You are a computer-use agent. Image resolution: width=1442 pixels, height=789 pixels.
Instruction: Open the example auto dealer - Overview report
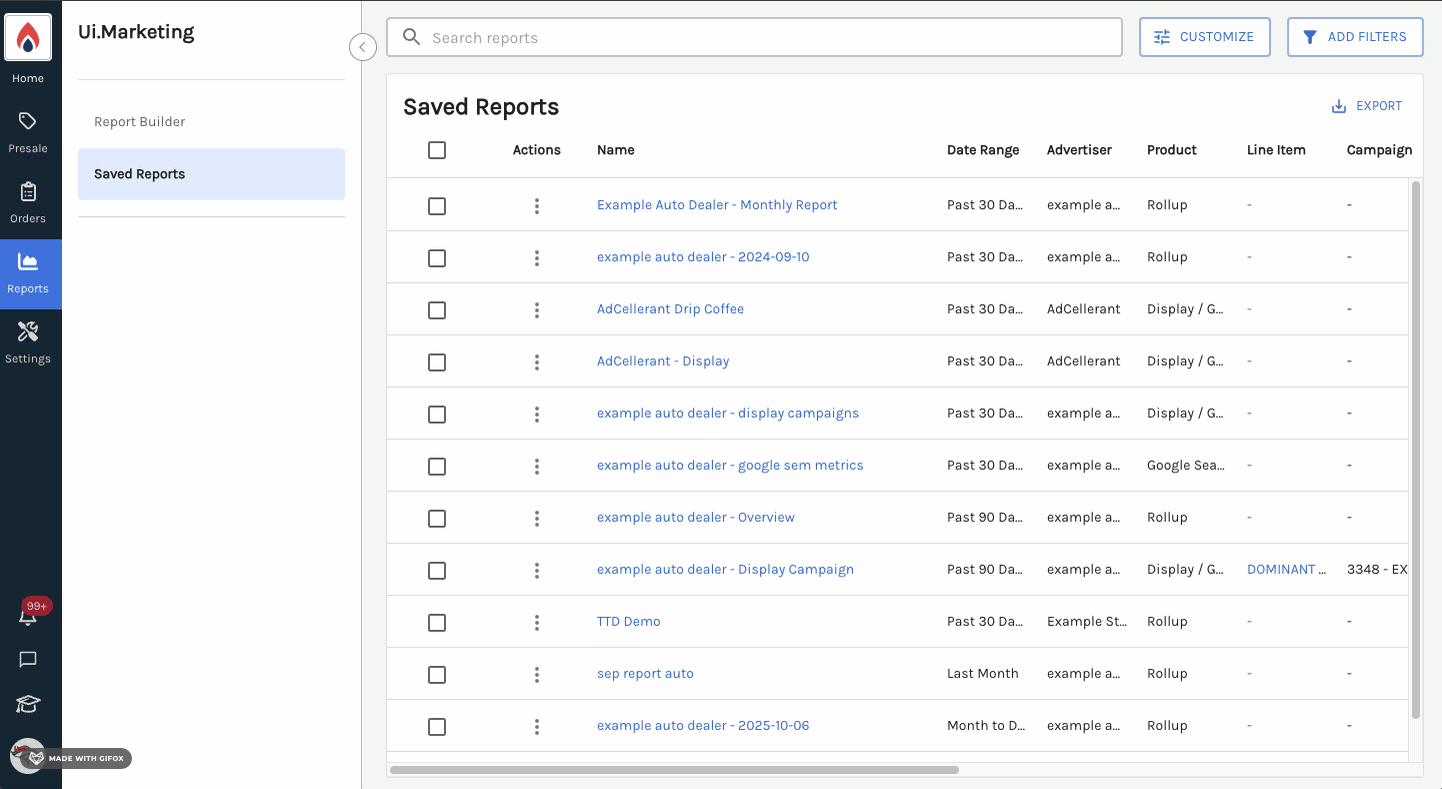pyautogui.click(x=696, y=517)
